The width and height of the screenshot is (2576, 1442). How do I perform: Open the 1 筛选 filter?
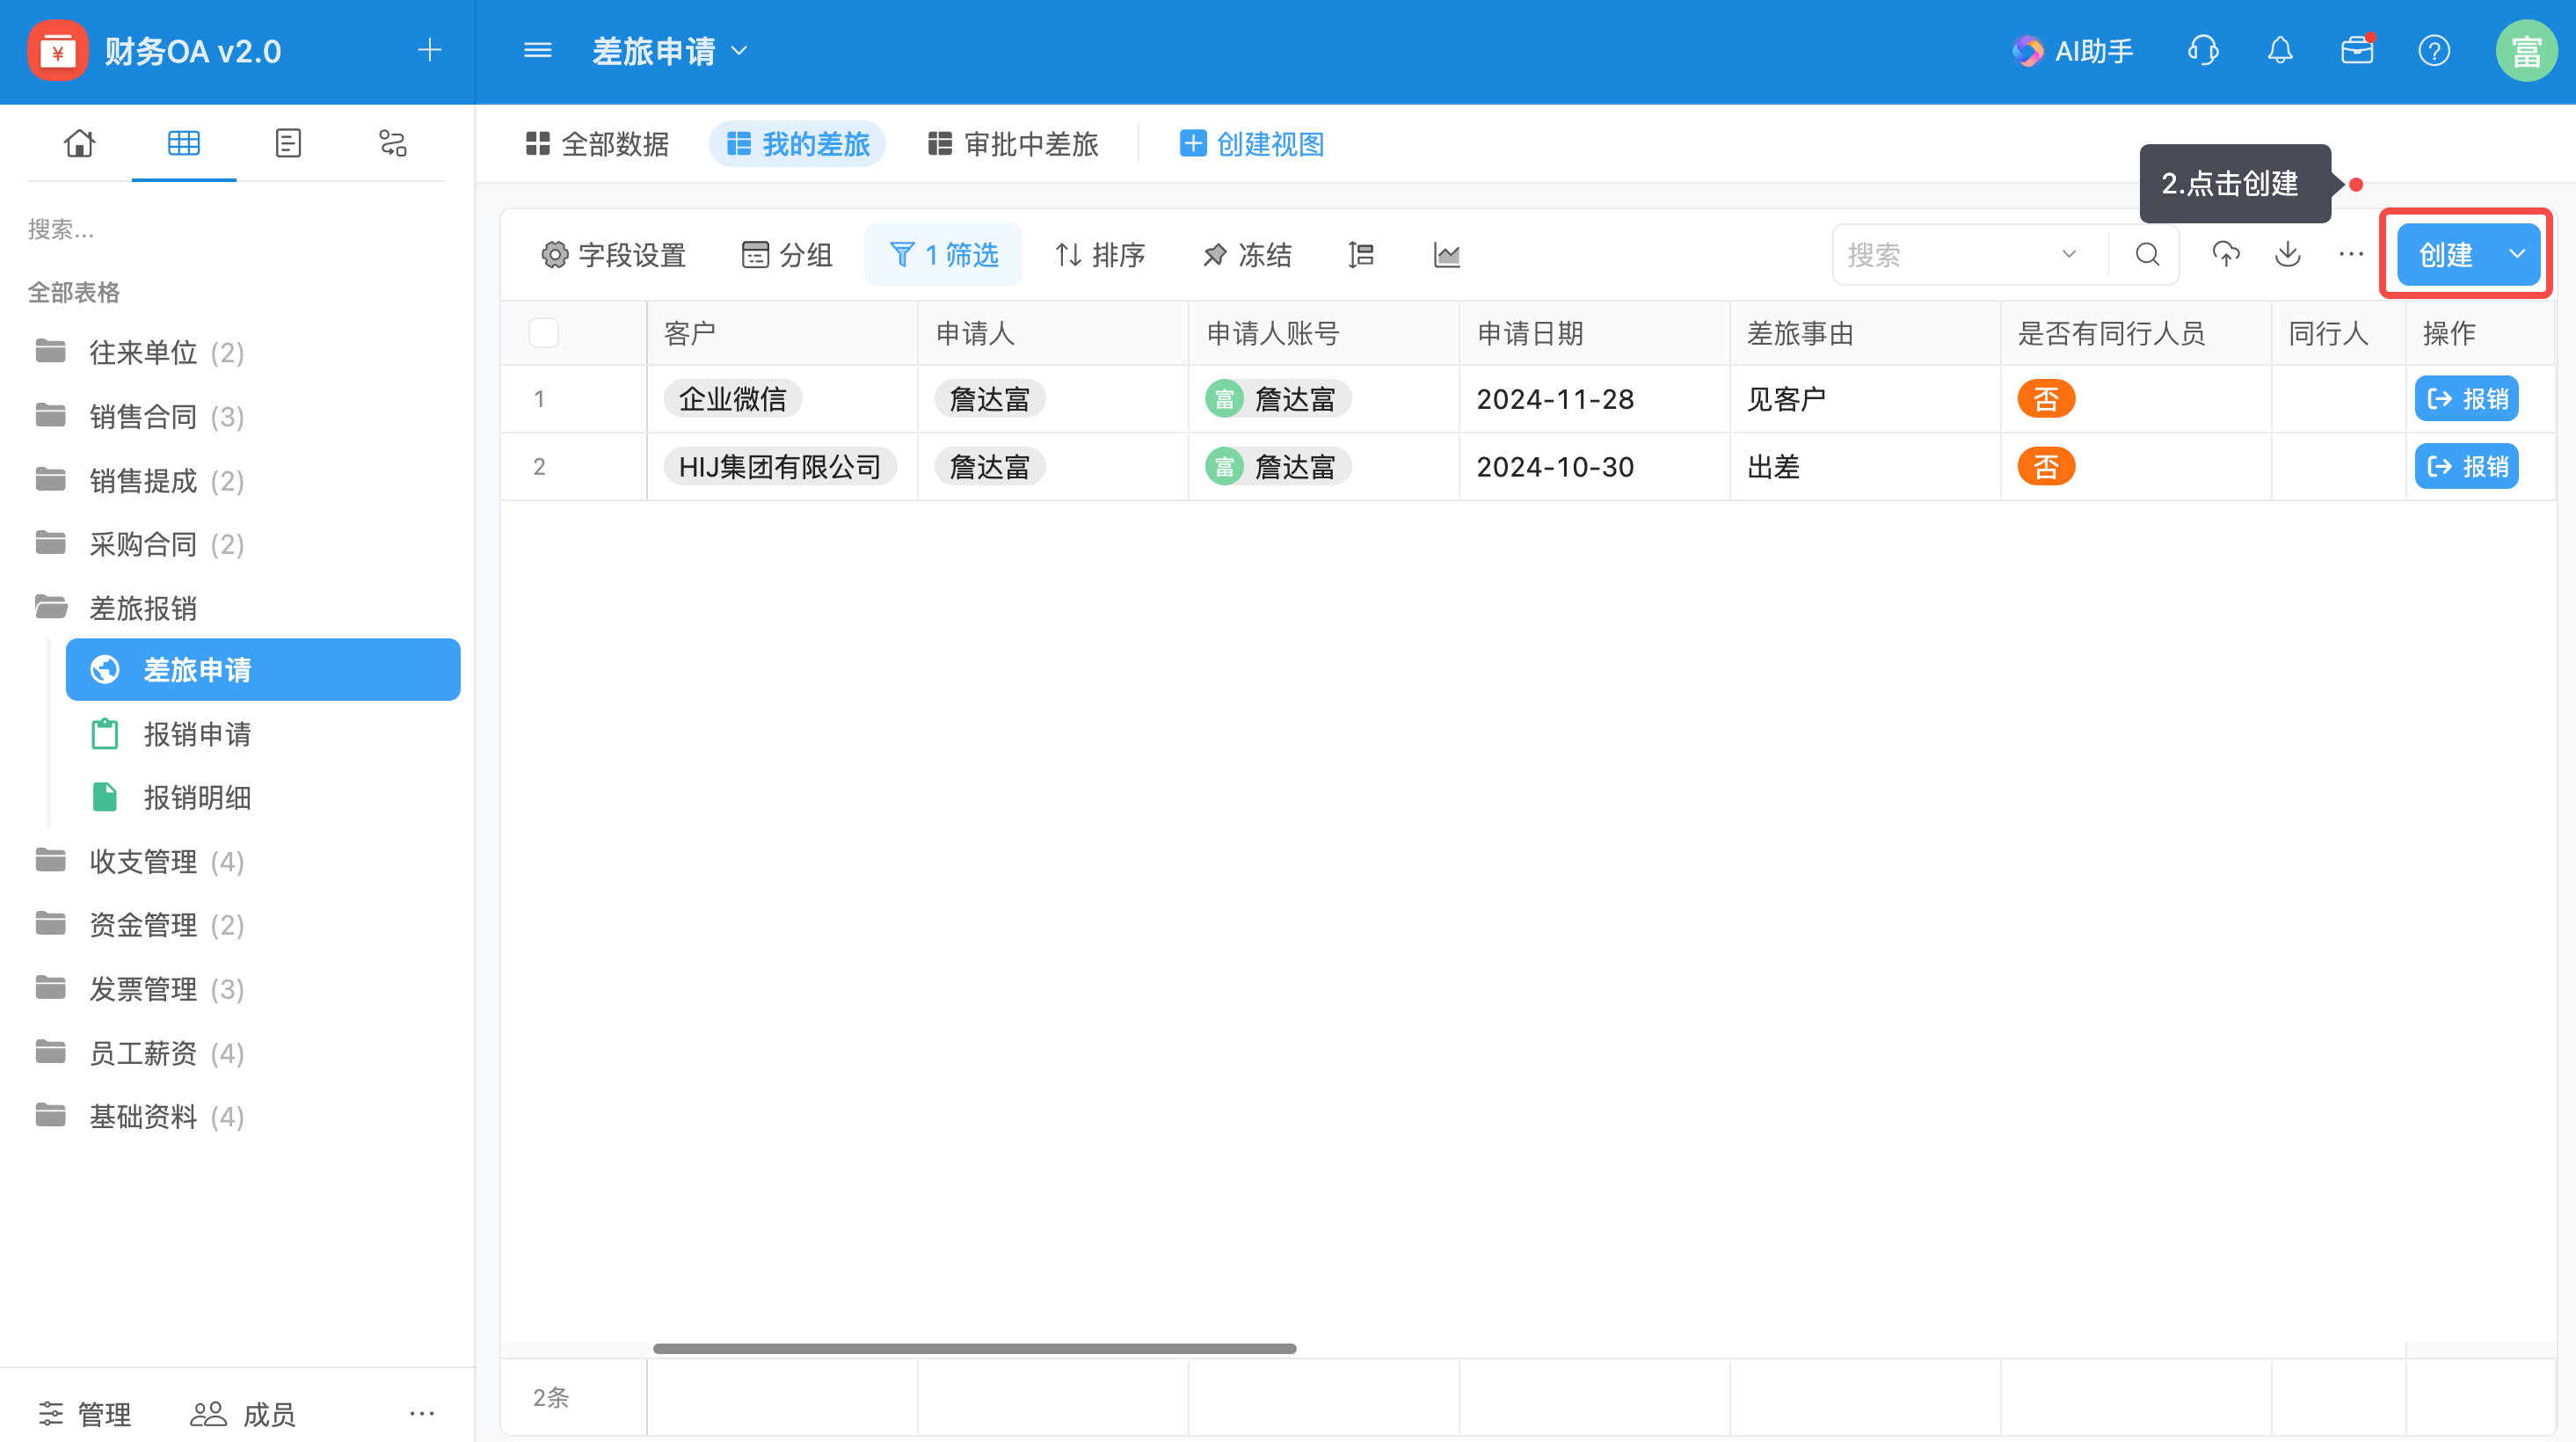(943, 255)
